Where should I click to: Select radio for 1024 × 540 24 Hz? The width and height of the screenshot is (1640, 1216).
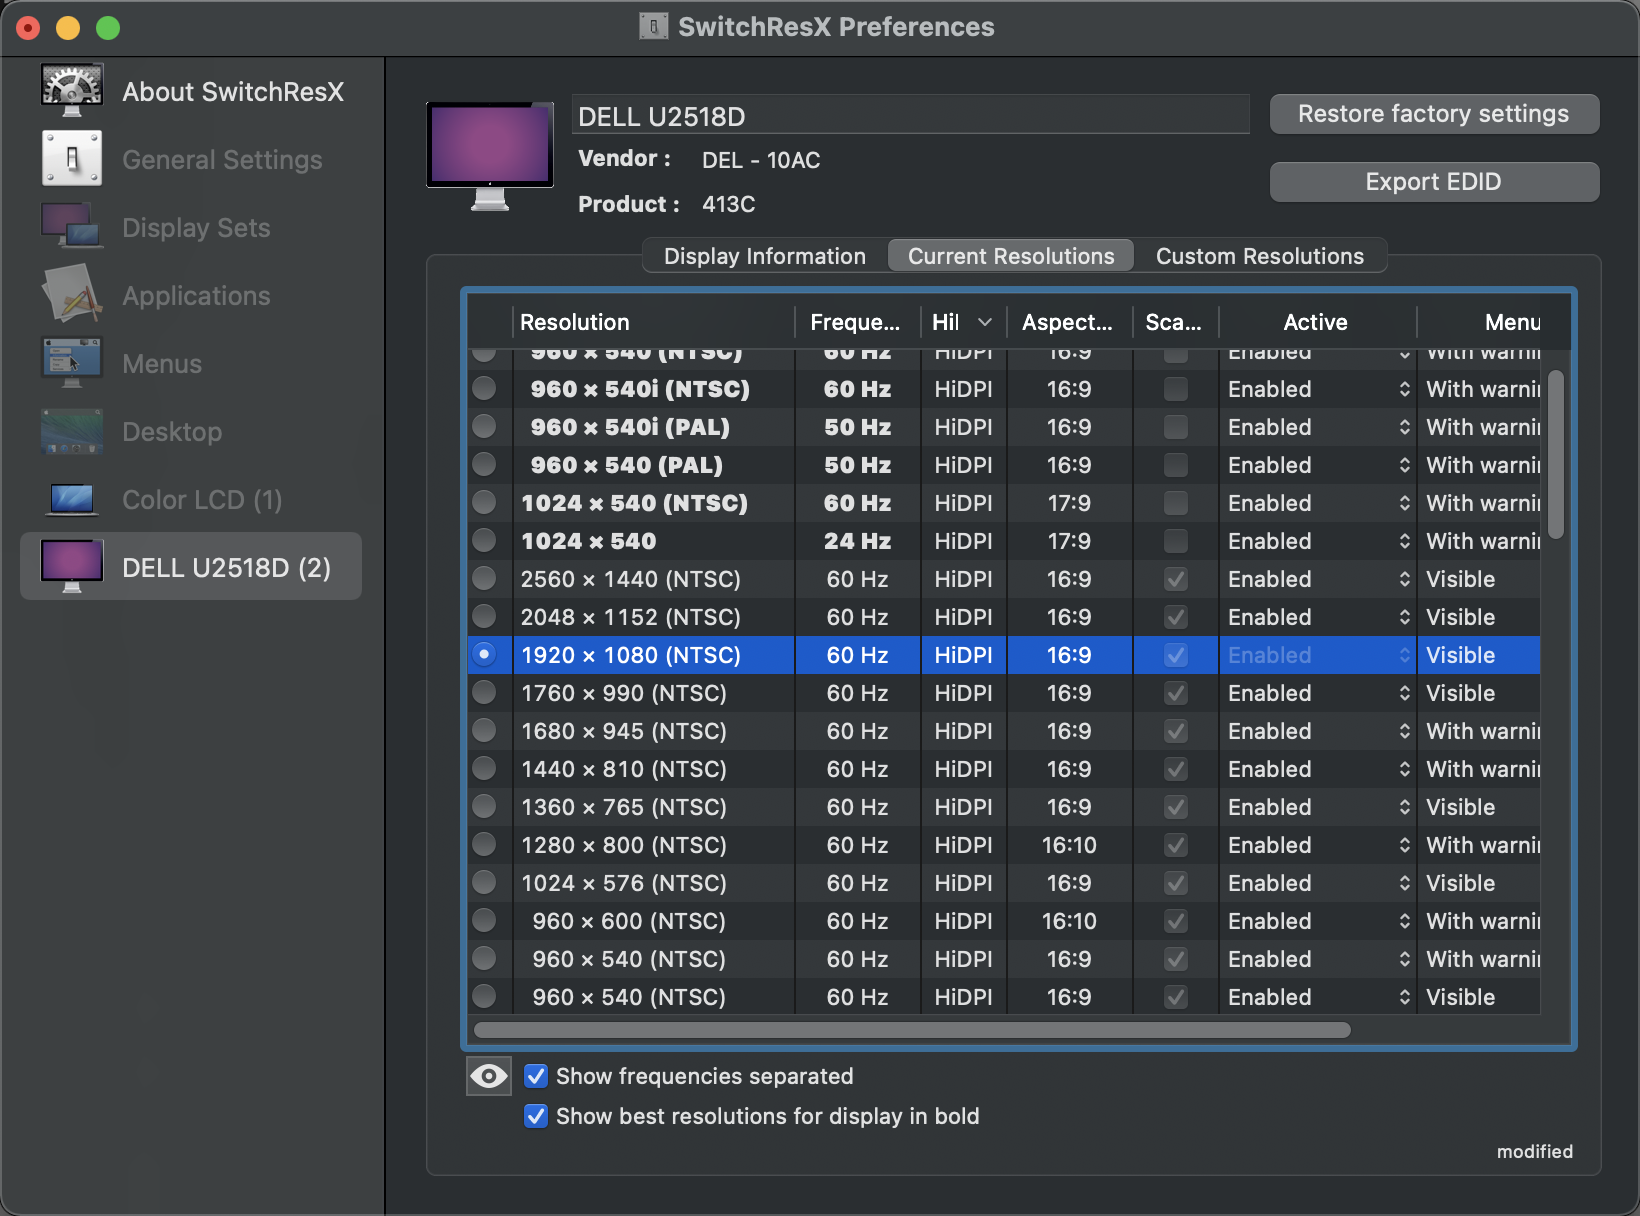484,540
